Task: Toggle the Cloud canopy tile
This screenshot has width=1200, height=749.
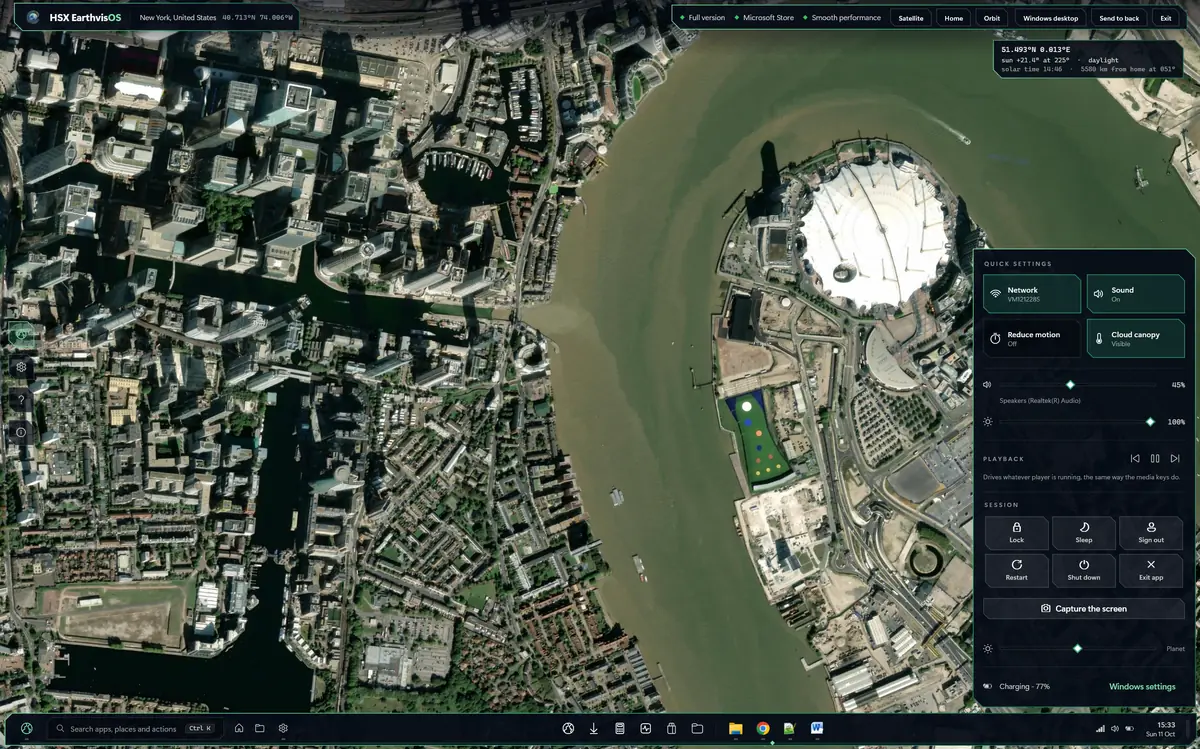Action: (1135, 338)
